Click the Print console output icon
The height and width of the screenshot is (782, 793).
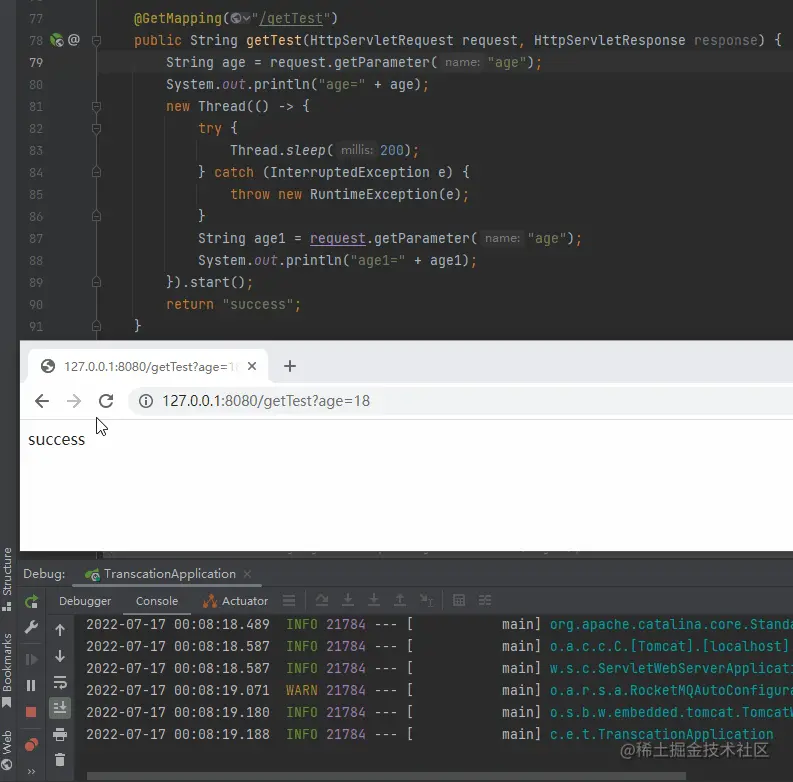click(60, 734)
